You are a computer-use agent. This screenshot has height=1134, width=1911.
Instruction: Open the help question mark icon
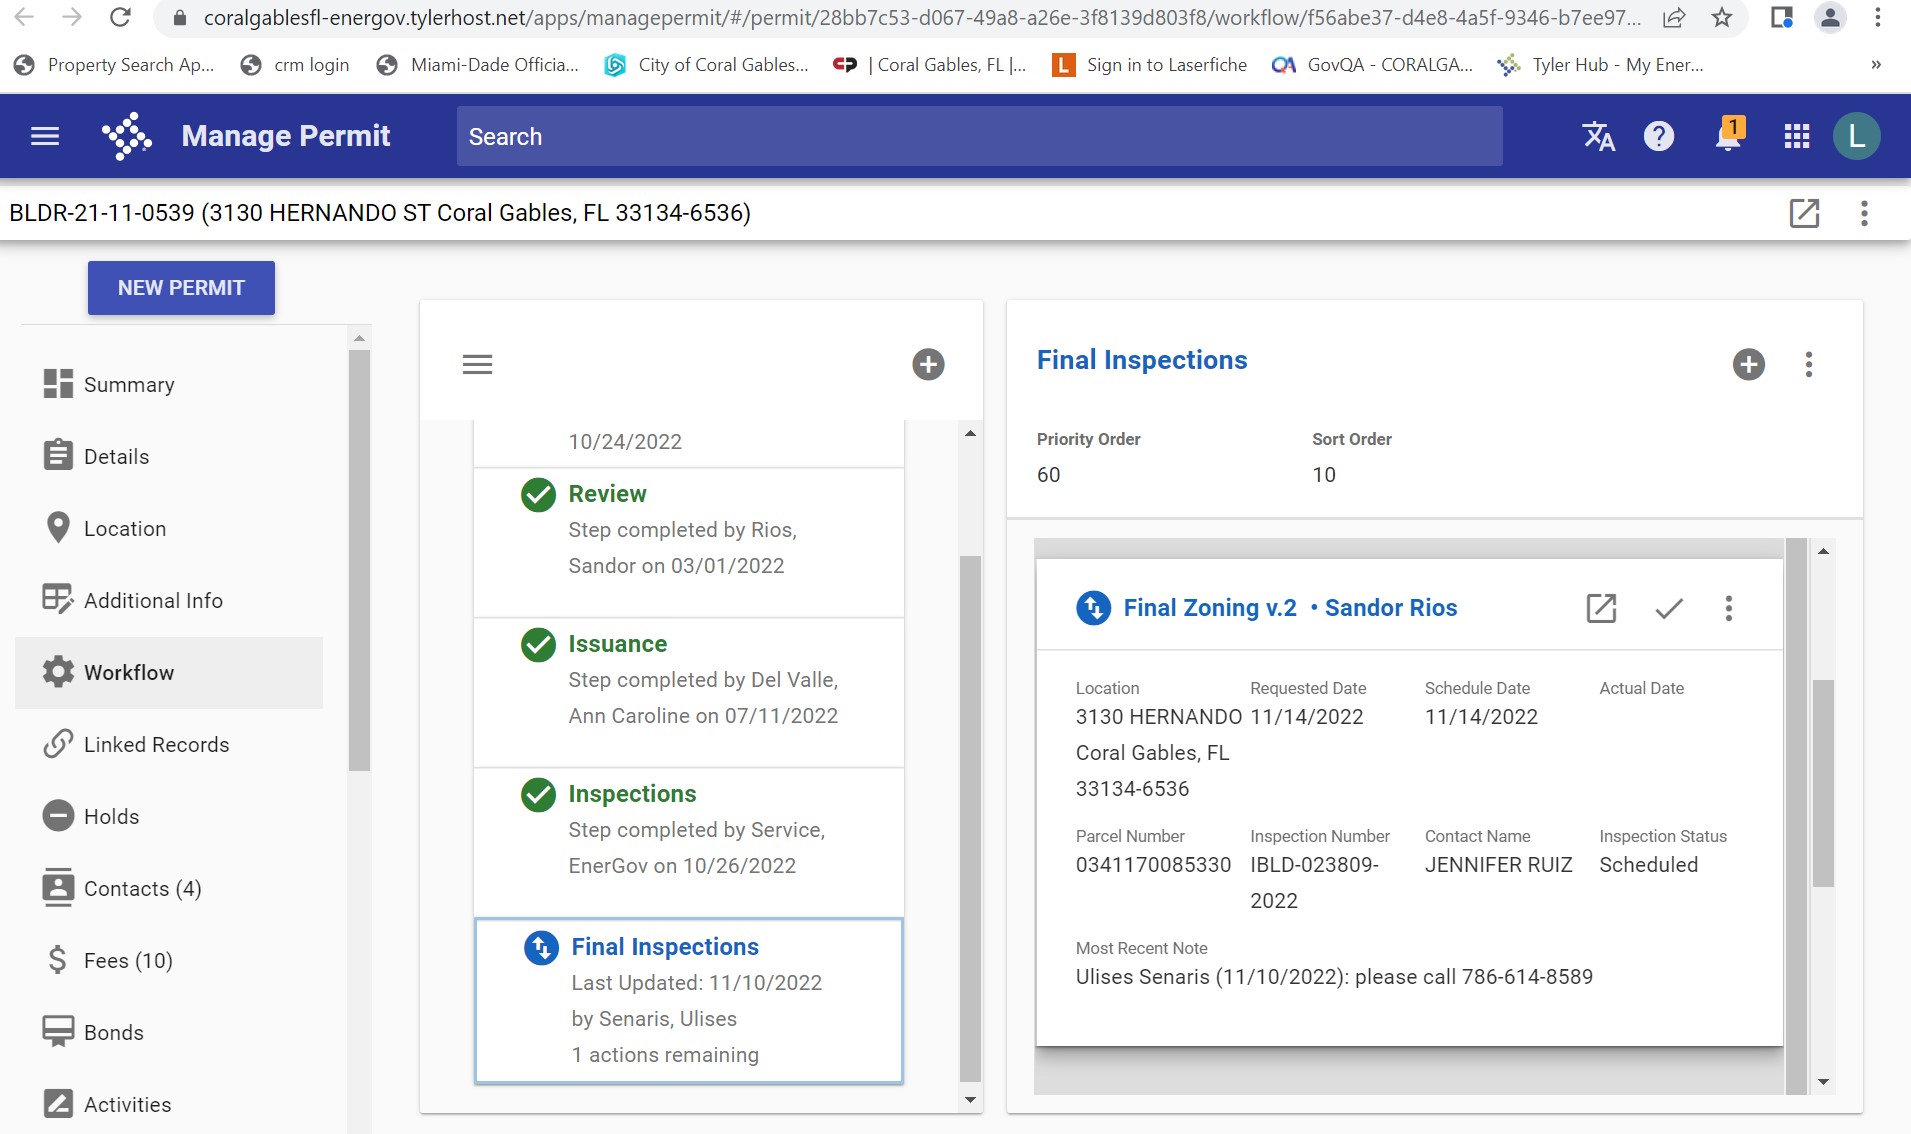[x=1659, y=136]
